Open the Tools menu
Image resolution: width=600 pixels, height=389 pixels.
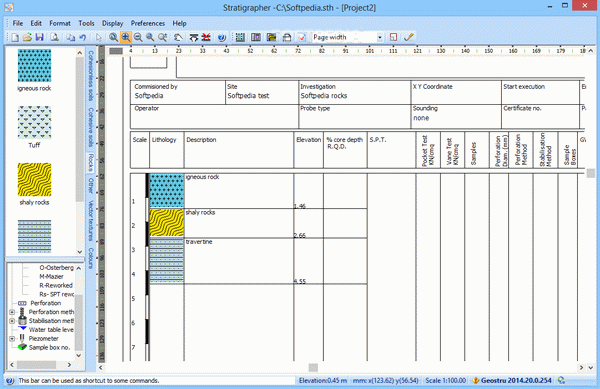[86, 23]
